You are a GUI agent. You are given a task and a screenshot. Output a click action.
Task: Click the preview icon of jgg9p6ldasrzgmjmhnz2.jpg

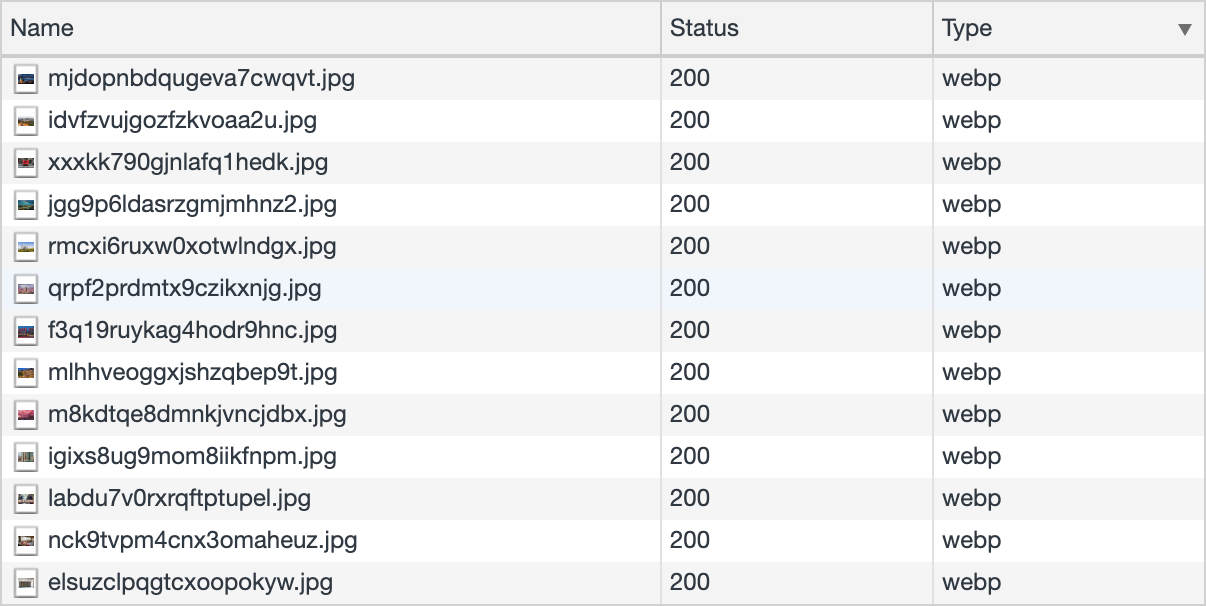(26, 205)
